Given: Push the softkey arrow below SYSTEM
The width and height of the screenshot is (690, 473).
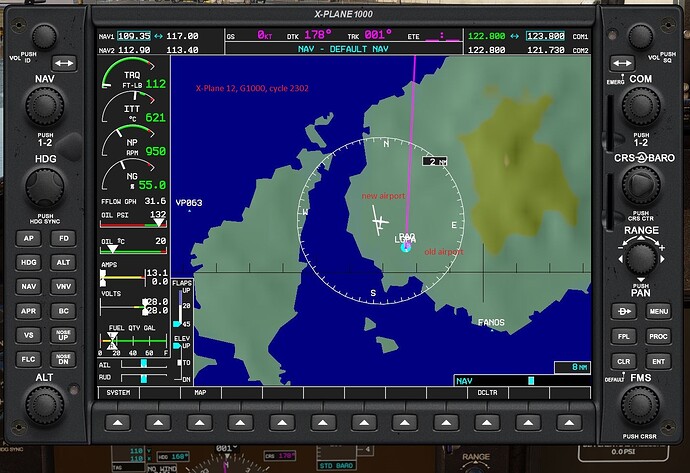Looking at the screenshot, I should pos(117,423).
